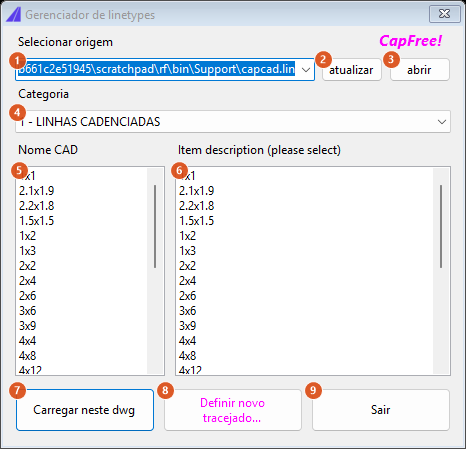Screen dimensions: 466x449
Task: Select 2x4 in Nome CAD list
Action: coord(81,281)
